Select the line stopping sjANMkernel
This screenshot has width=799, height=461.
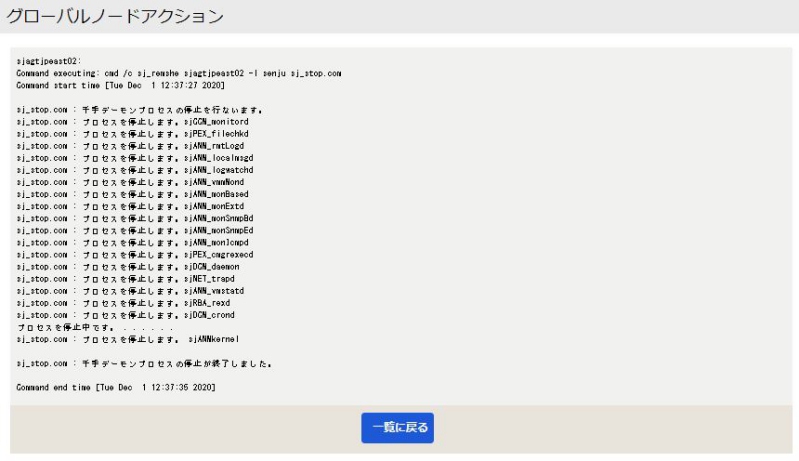128,339
